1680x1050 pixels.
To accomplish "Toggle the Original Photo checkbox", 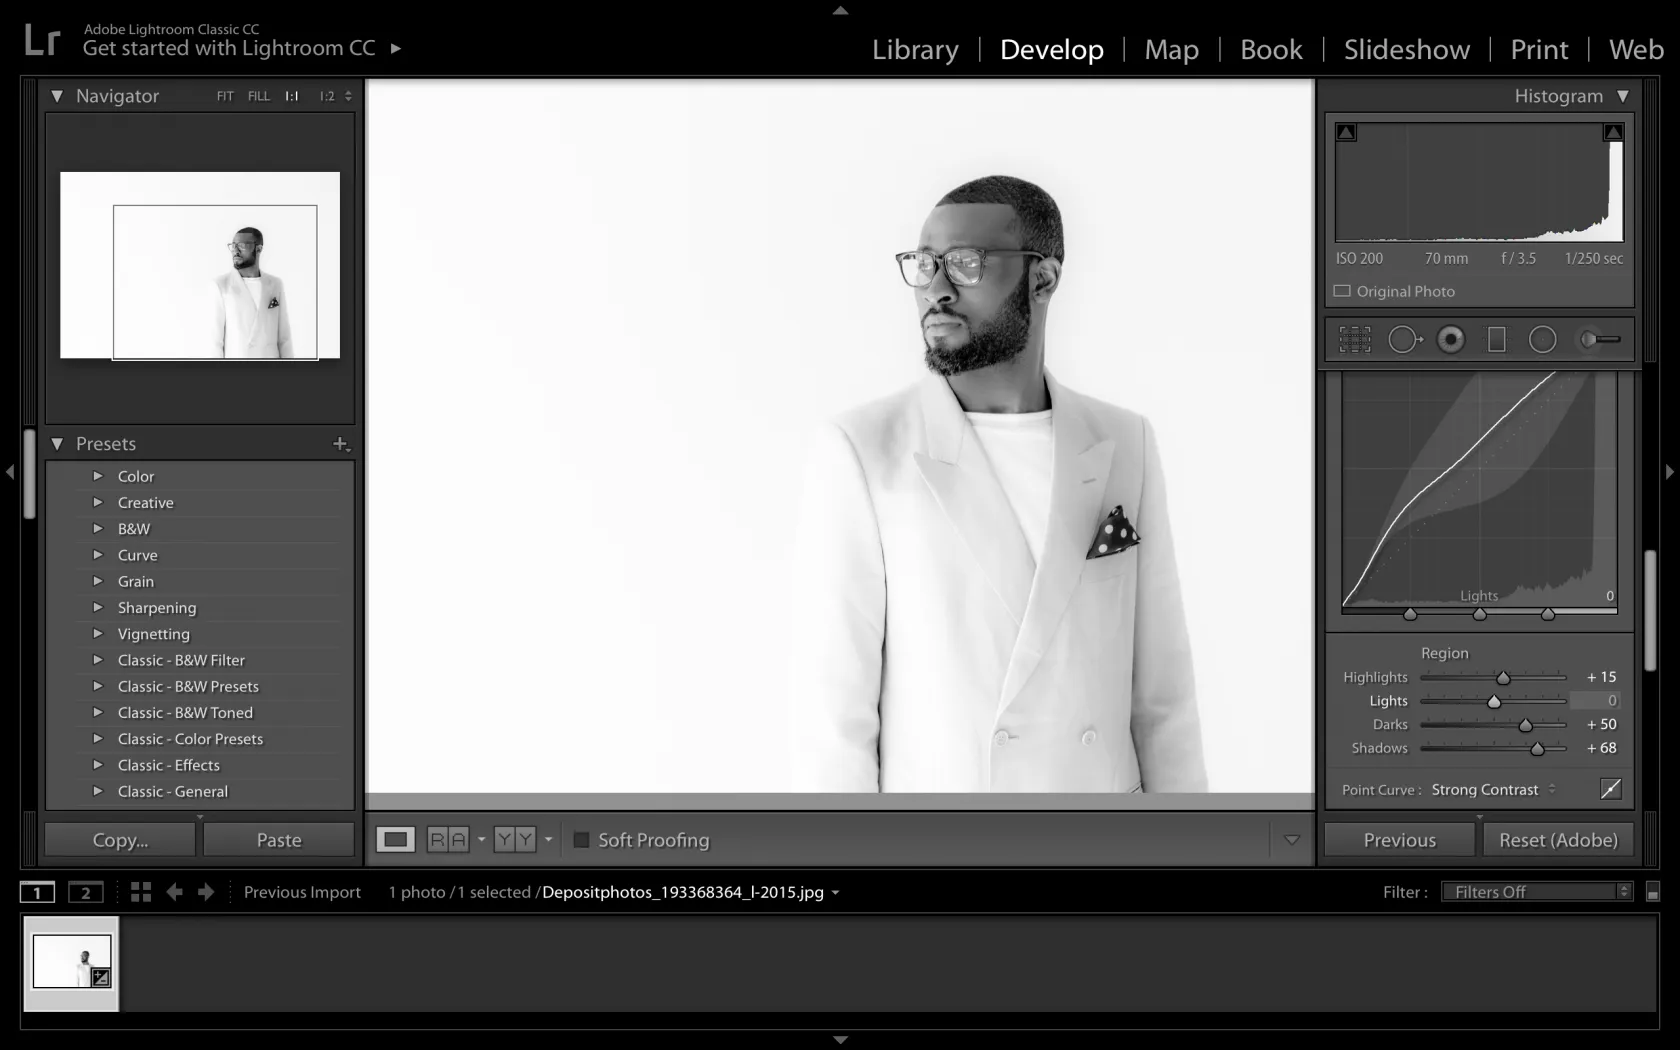I will pyautogui.click(x=1343, y=291).
